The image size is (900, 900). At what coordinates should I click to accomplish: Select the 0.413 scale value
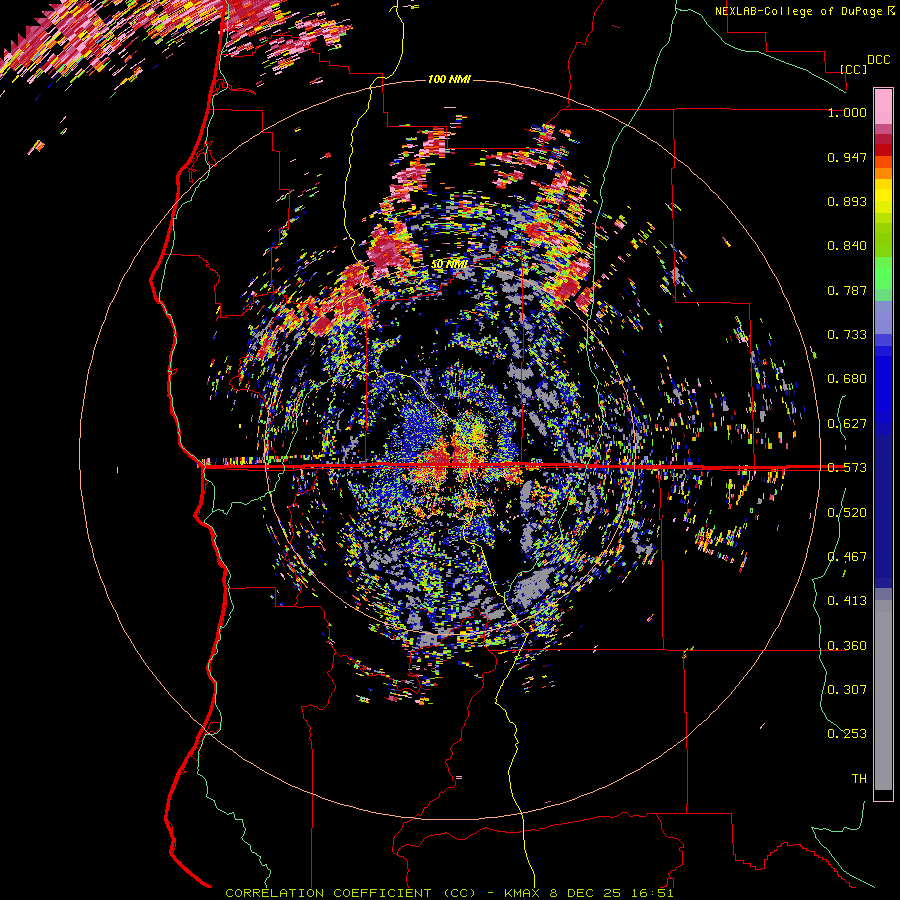pos(847,601)
